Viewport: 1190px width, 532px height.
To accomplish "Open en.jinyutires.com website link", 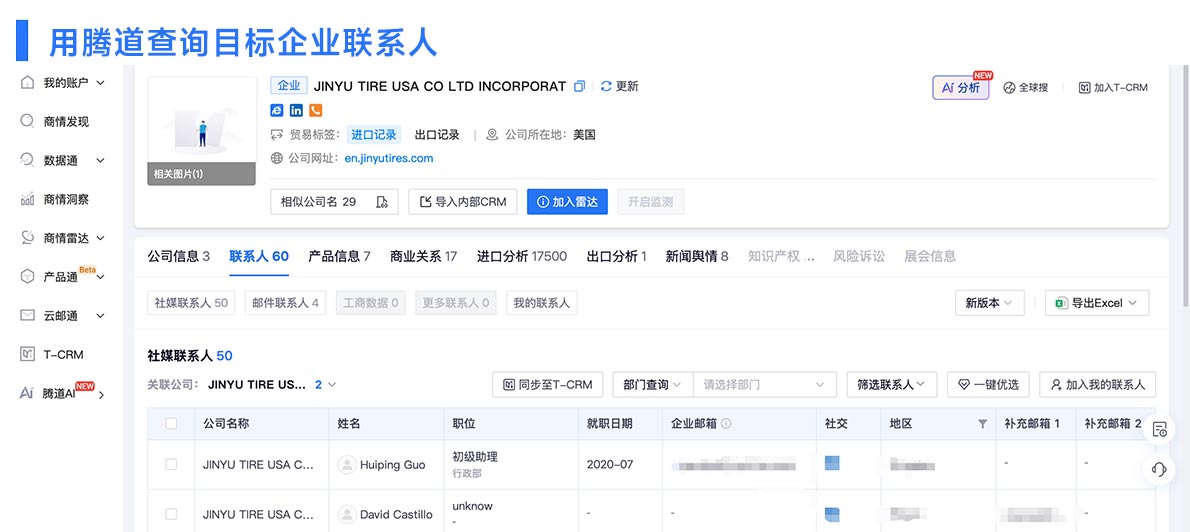I will pyautogui.click(x=389, y=159).
